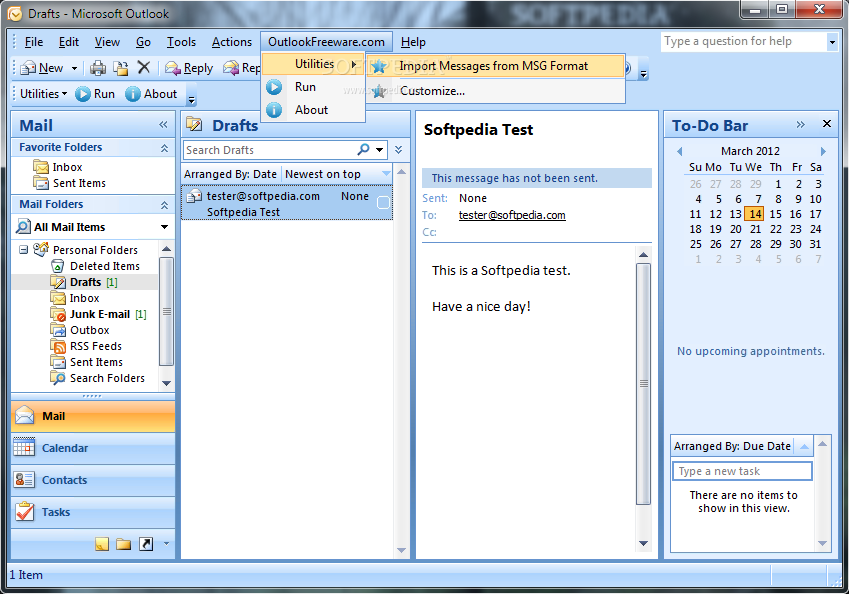Screen dimensions: 849x594
Task: Click the Run button in OutlookFreeware toolbar
Action: (x=95, y=94)
